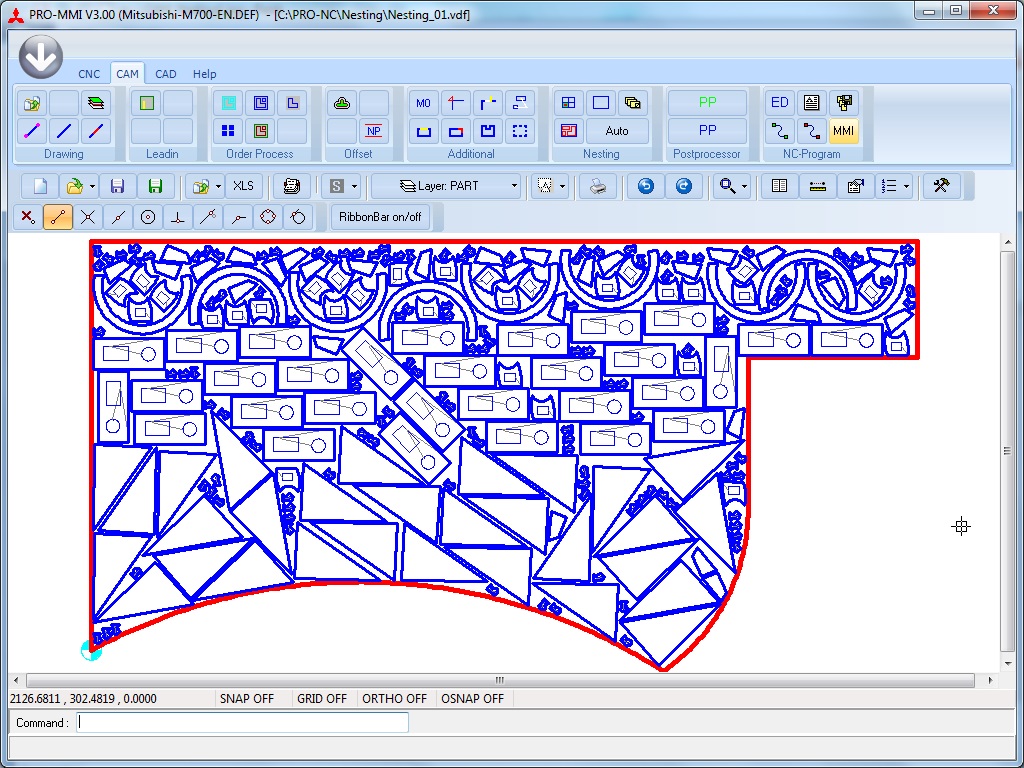Click inside the Command input field
The width and height of the screenshot is (1024, 768).
click(242, 723)
